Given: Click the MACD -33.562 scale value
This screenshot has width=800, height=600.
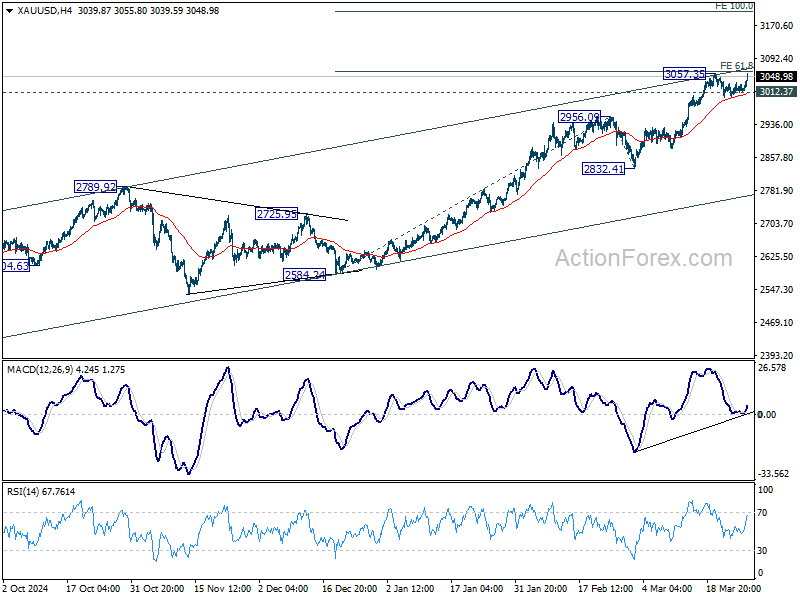Looking at the screenshot, I should pyautogui.click(x=773, y=473).
